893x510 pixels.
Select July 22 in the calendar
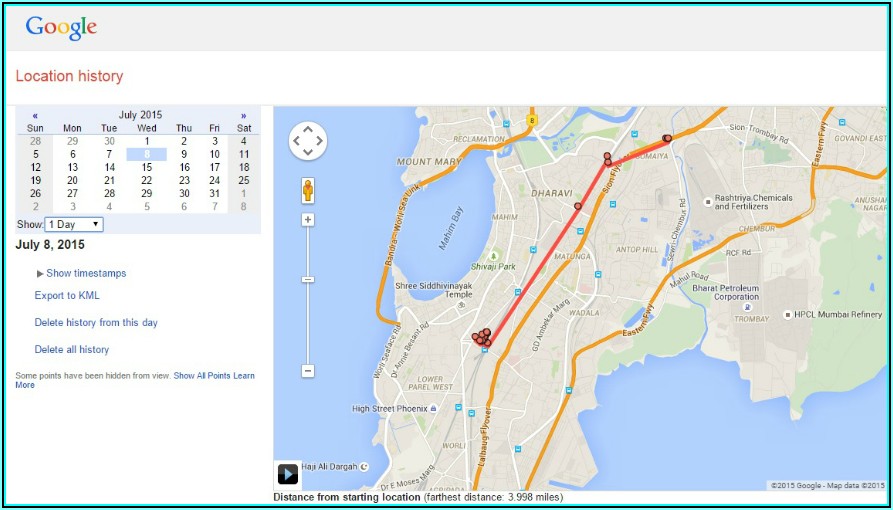tap(147, 181)
